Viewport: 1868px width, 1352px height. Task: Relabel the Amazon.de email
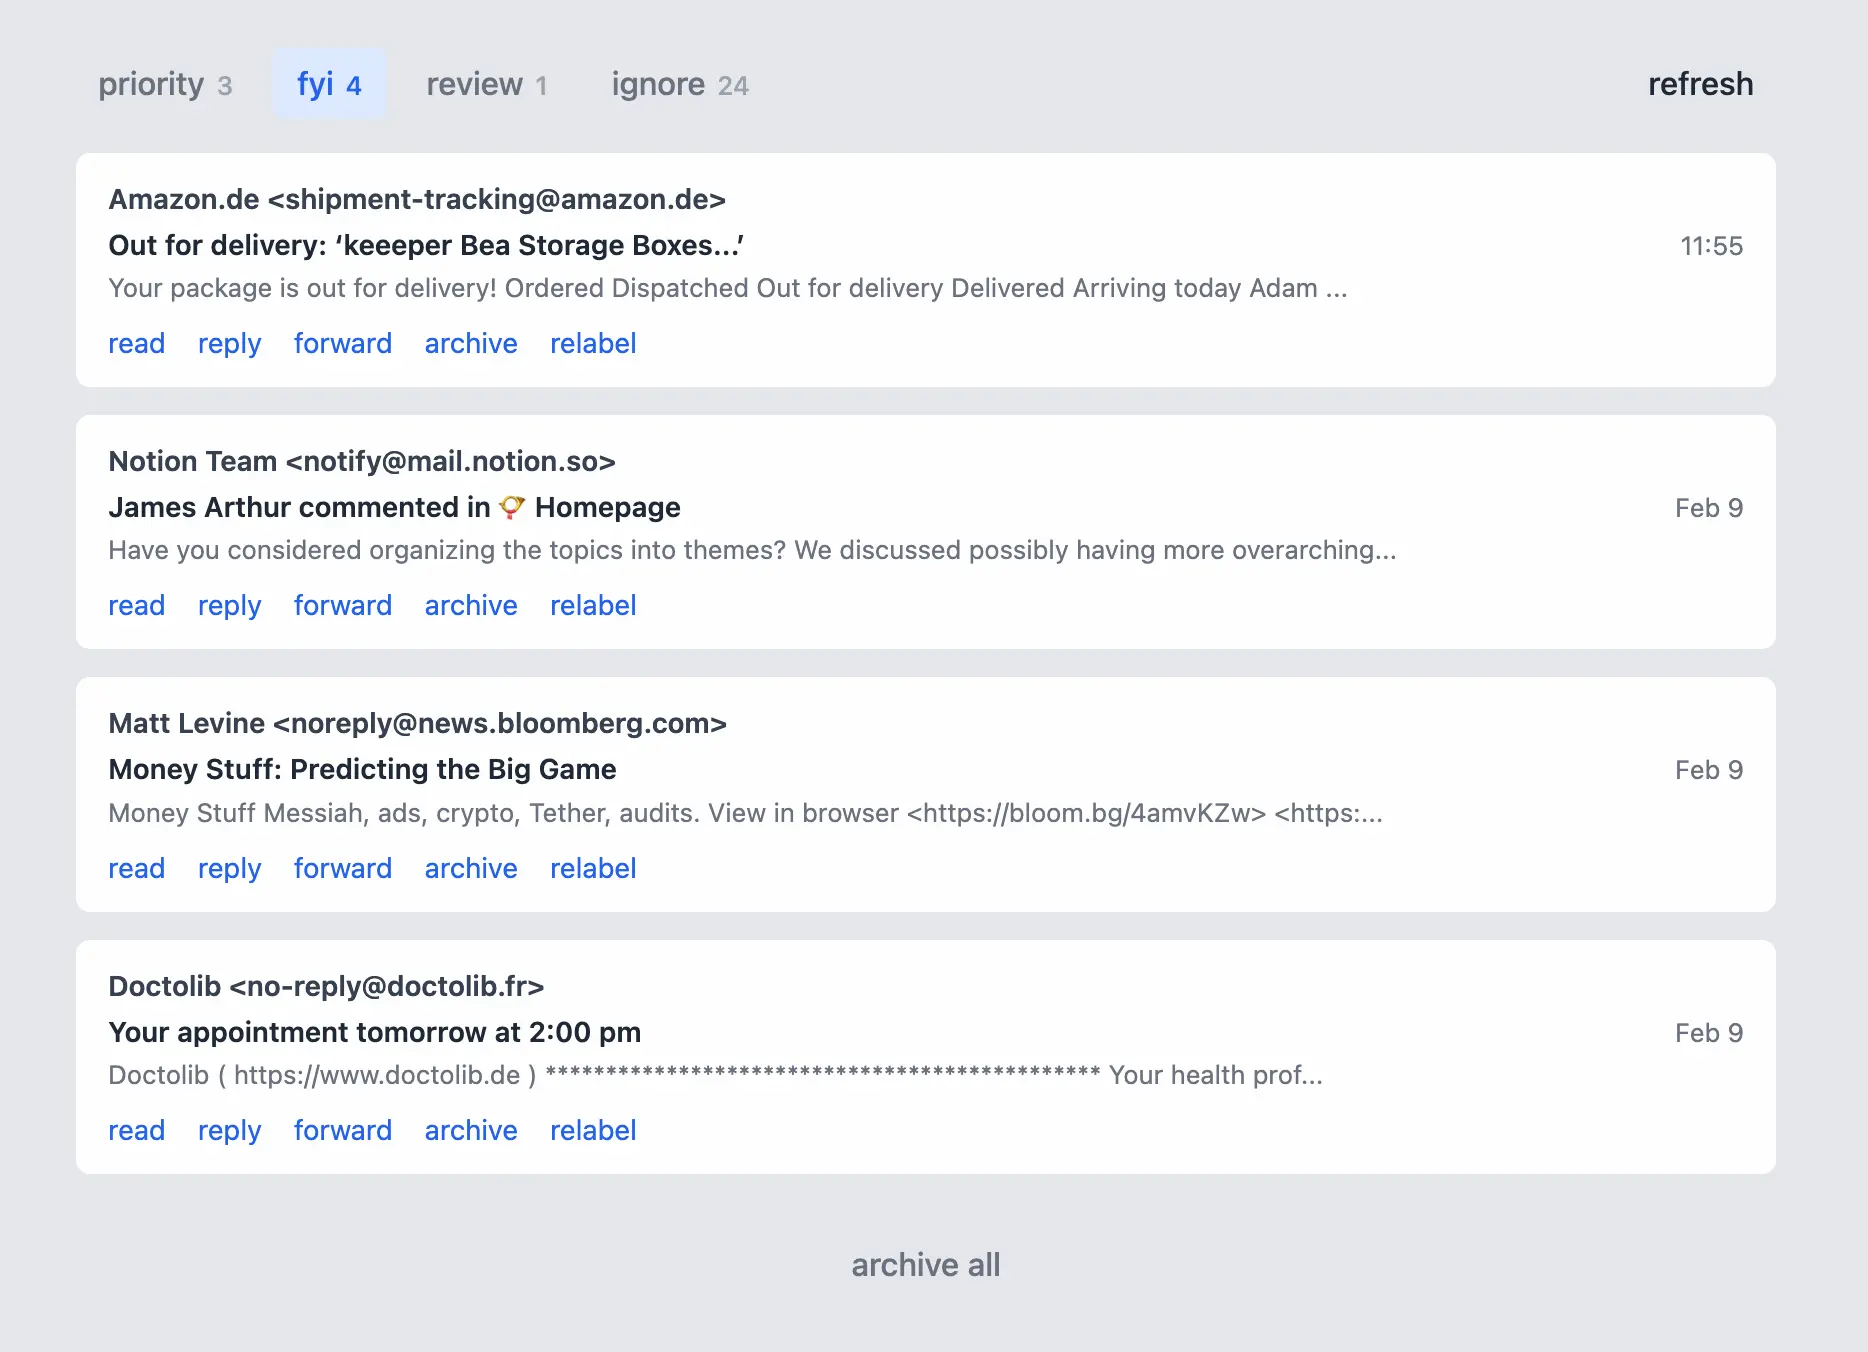click(593, 343)
